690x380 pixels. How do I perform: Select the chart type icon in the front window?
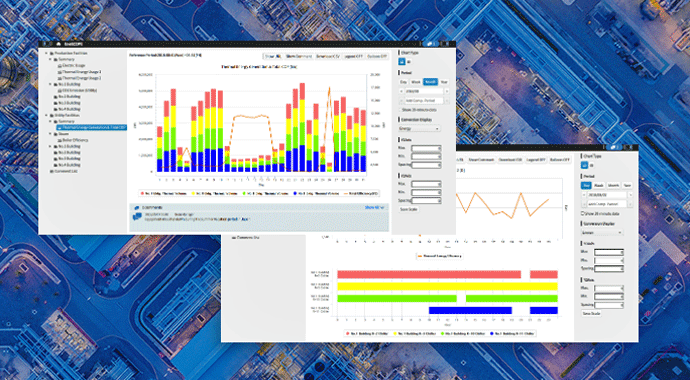(402, 62)
